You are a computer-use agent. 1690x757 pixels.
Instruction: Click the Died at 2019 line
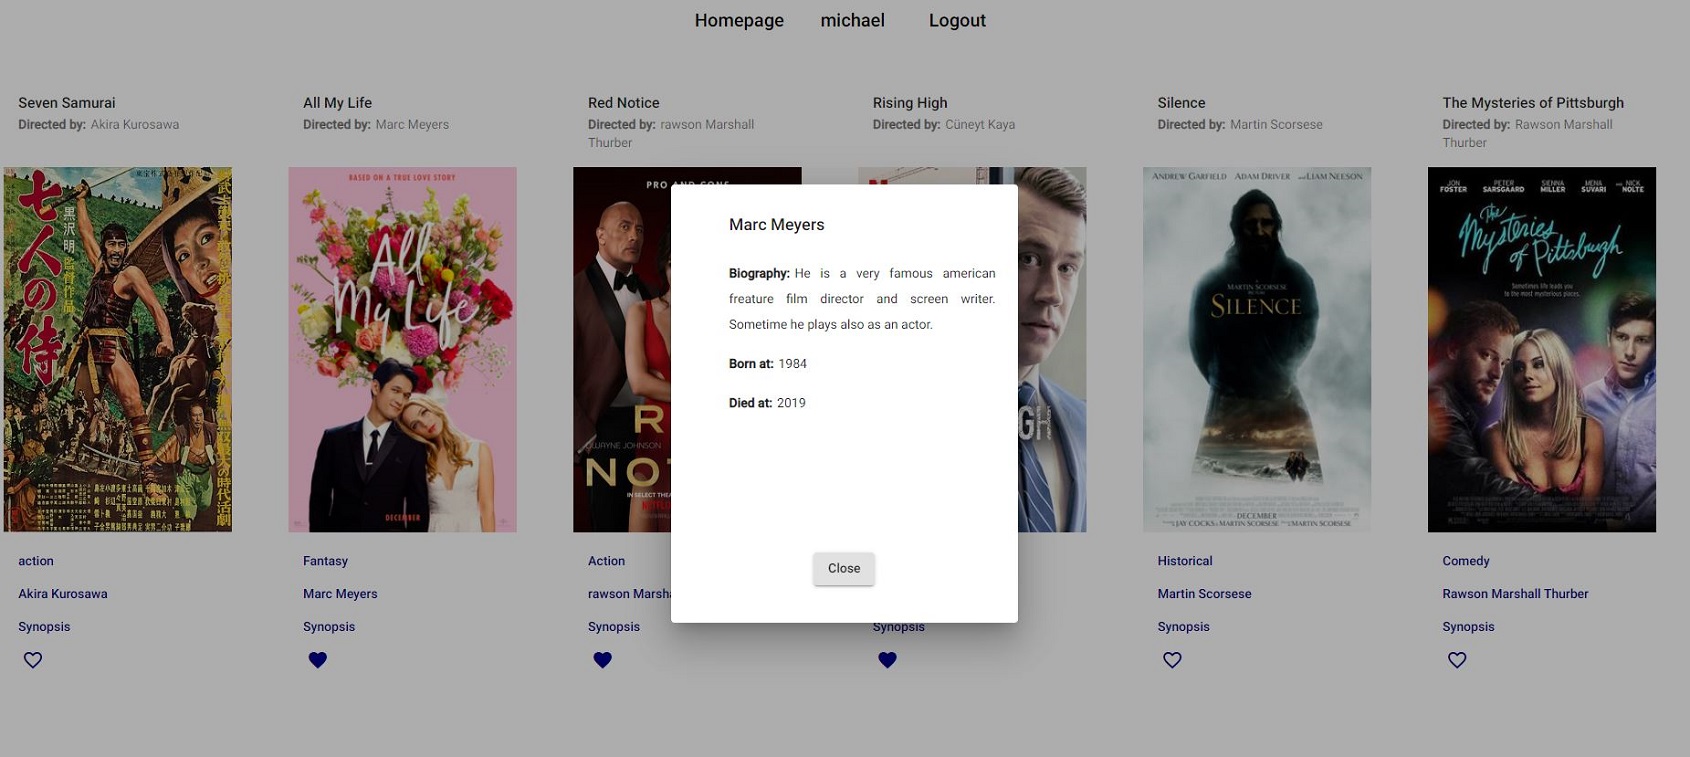tap(767, 403)
